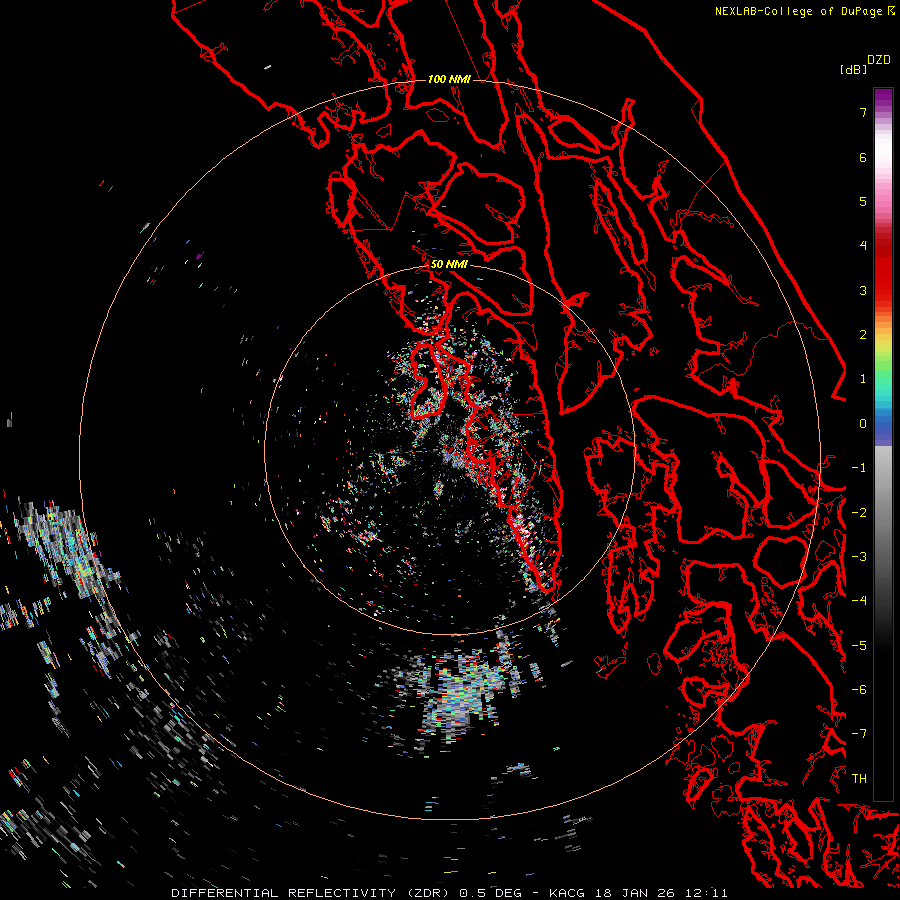900x900 pixels.
Task: Click the 2 value on the color scale
Action: 863,335
